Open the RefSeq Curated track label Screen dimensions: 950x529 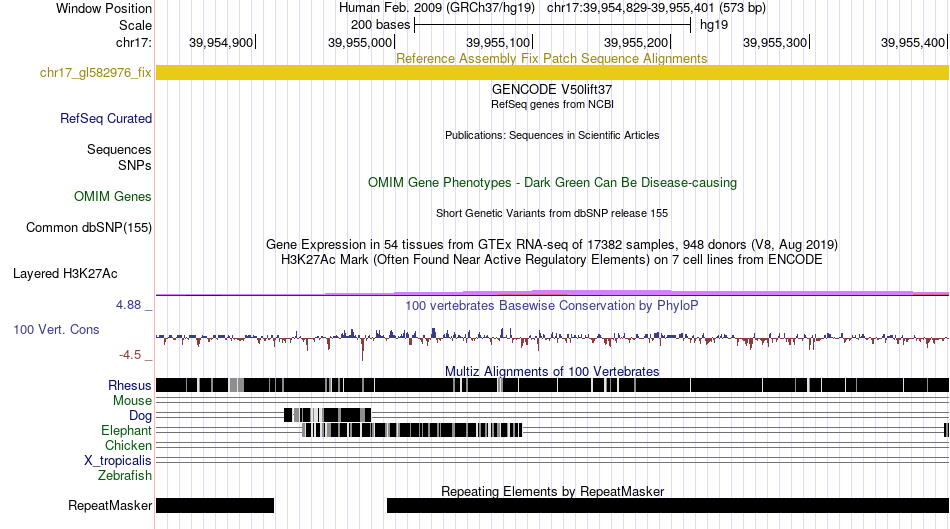pyautogui.click(x=106, y=119)
